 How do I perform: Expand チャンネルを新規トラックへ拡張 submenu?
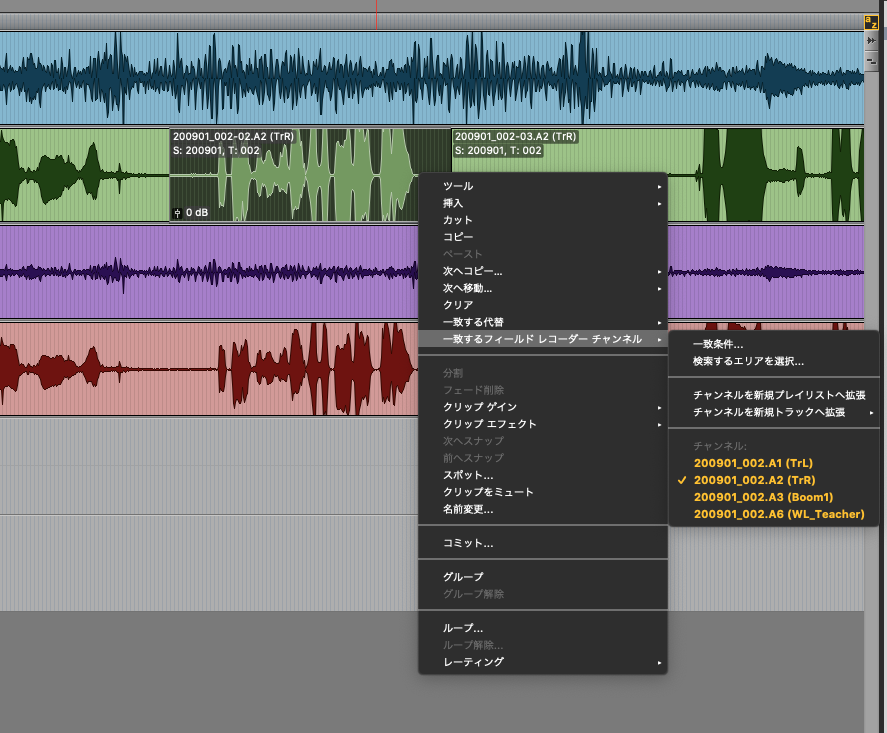tap(773, 412)
